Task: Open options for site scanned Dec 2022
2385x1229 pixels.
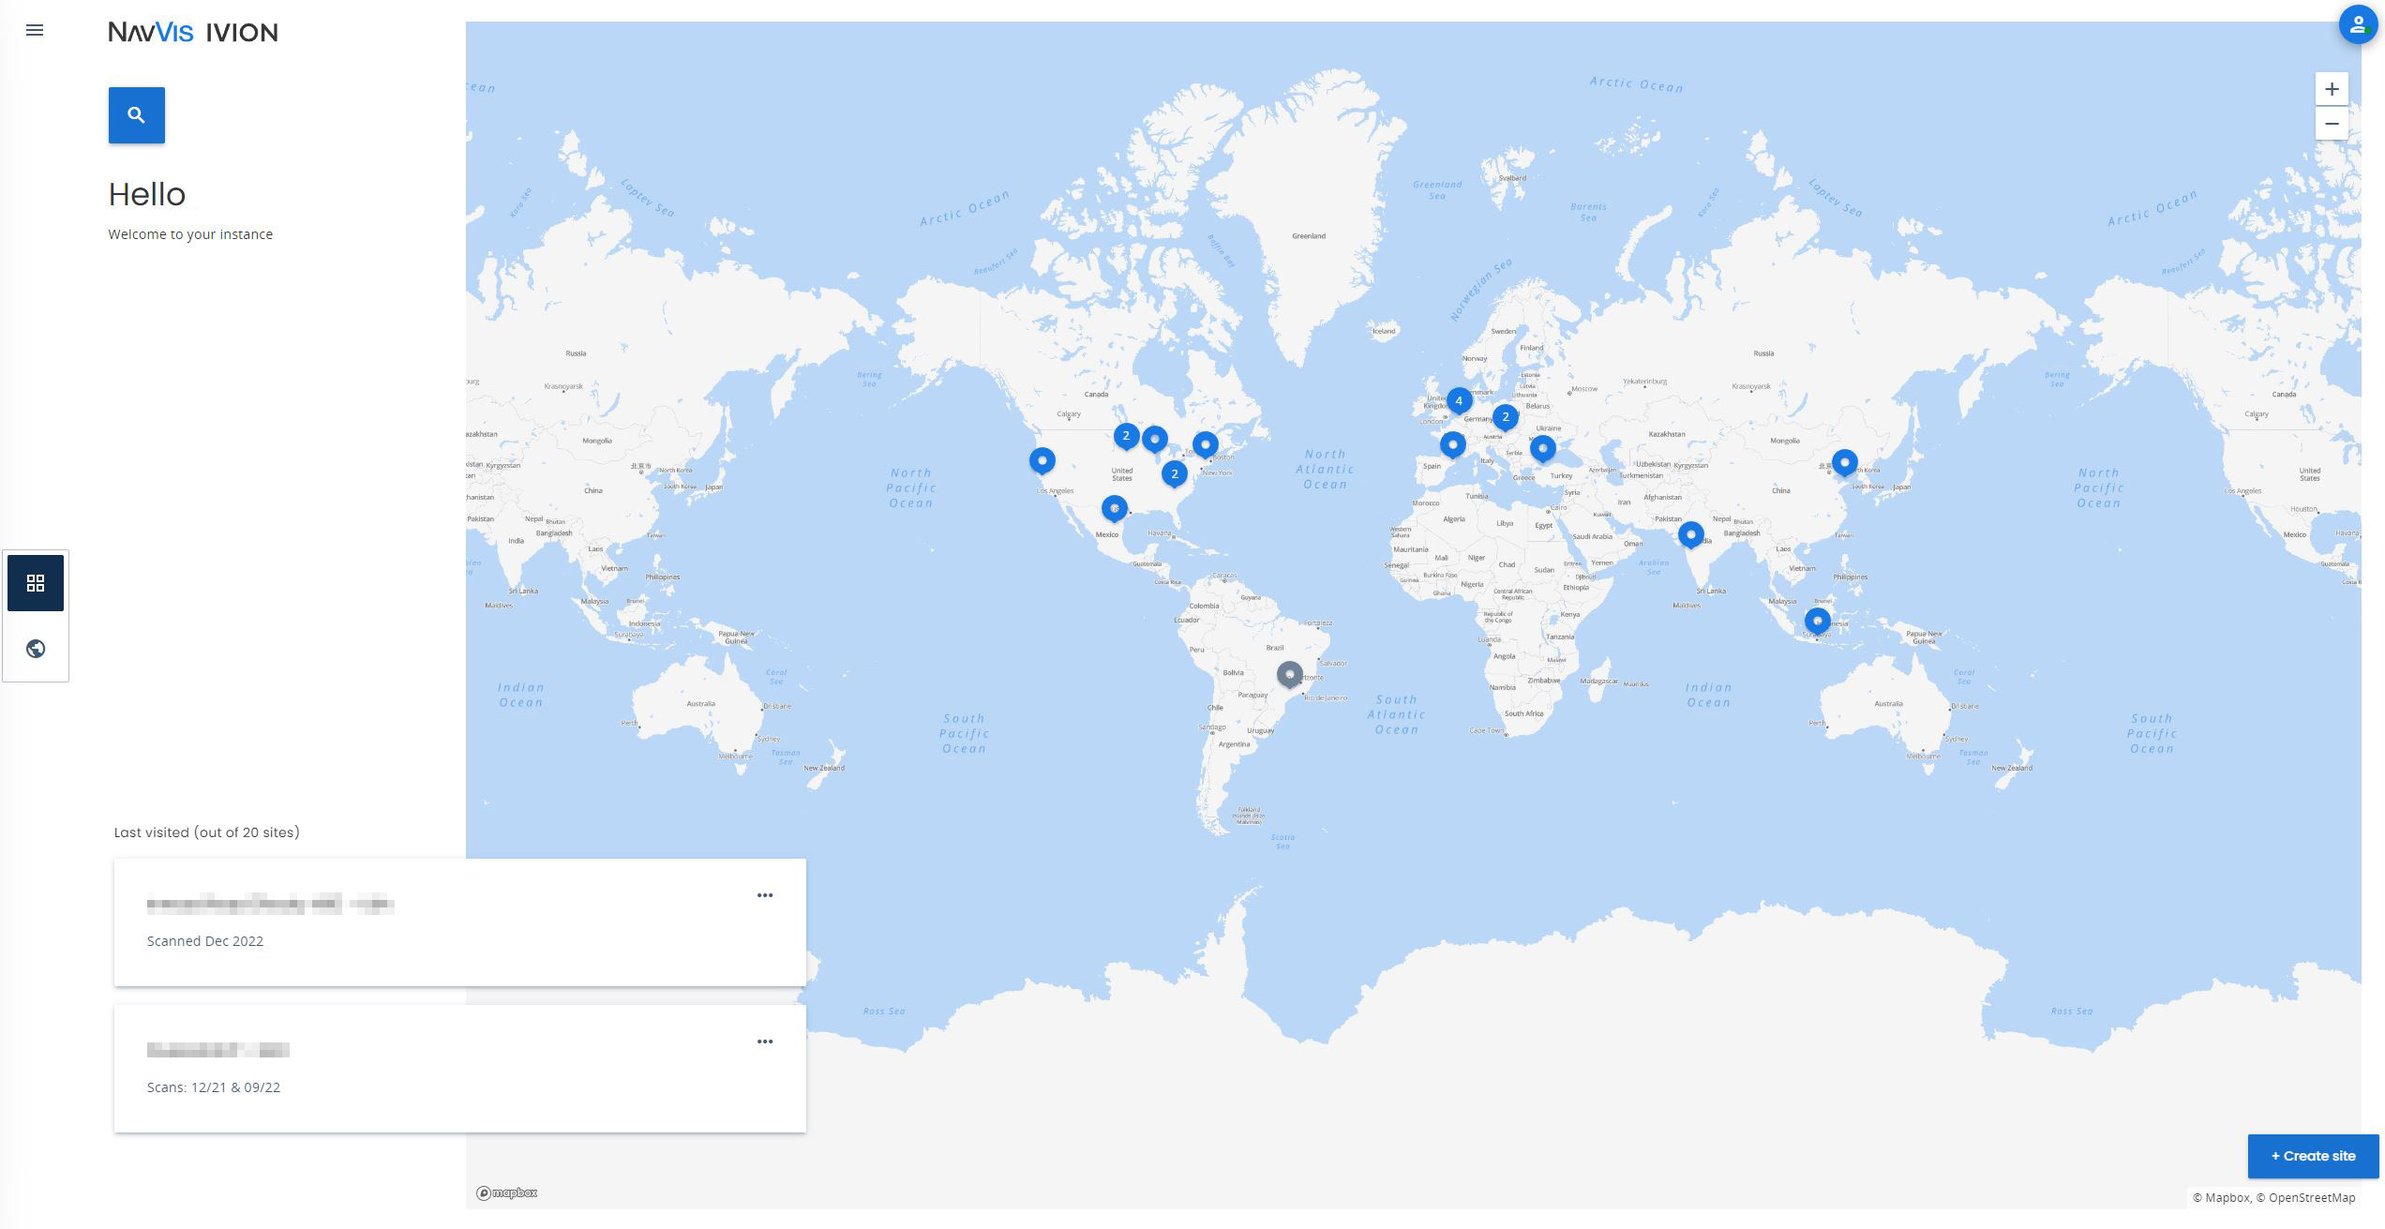Action: pos(764,896)
